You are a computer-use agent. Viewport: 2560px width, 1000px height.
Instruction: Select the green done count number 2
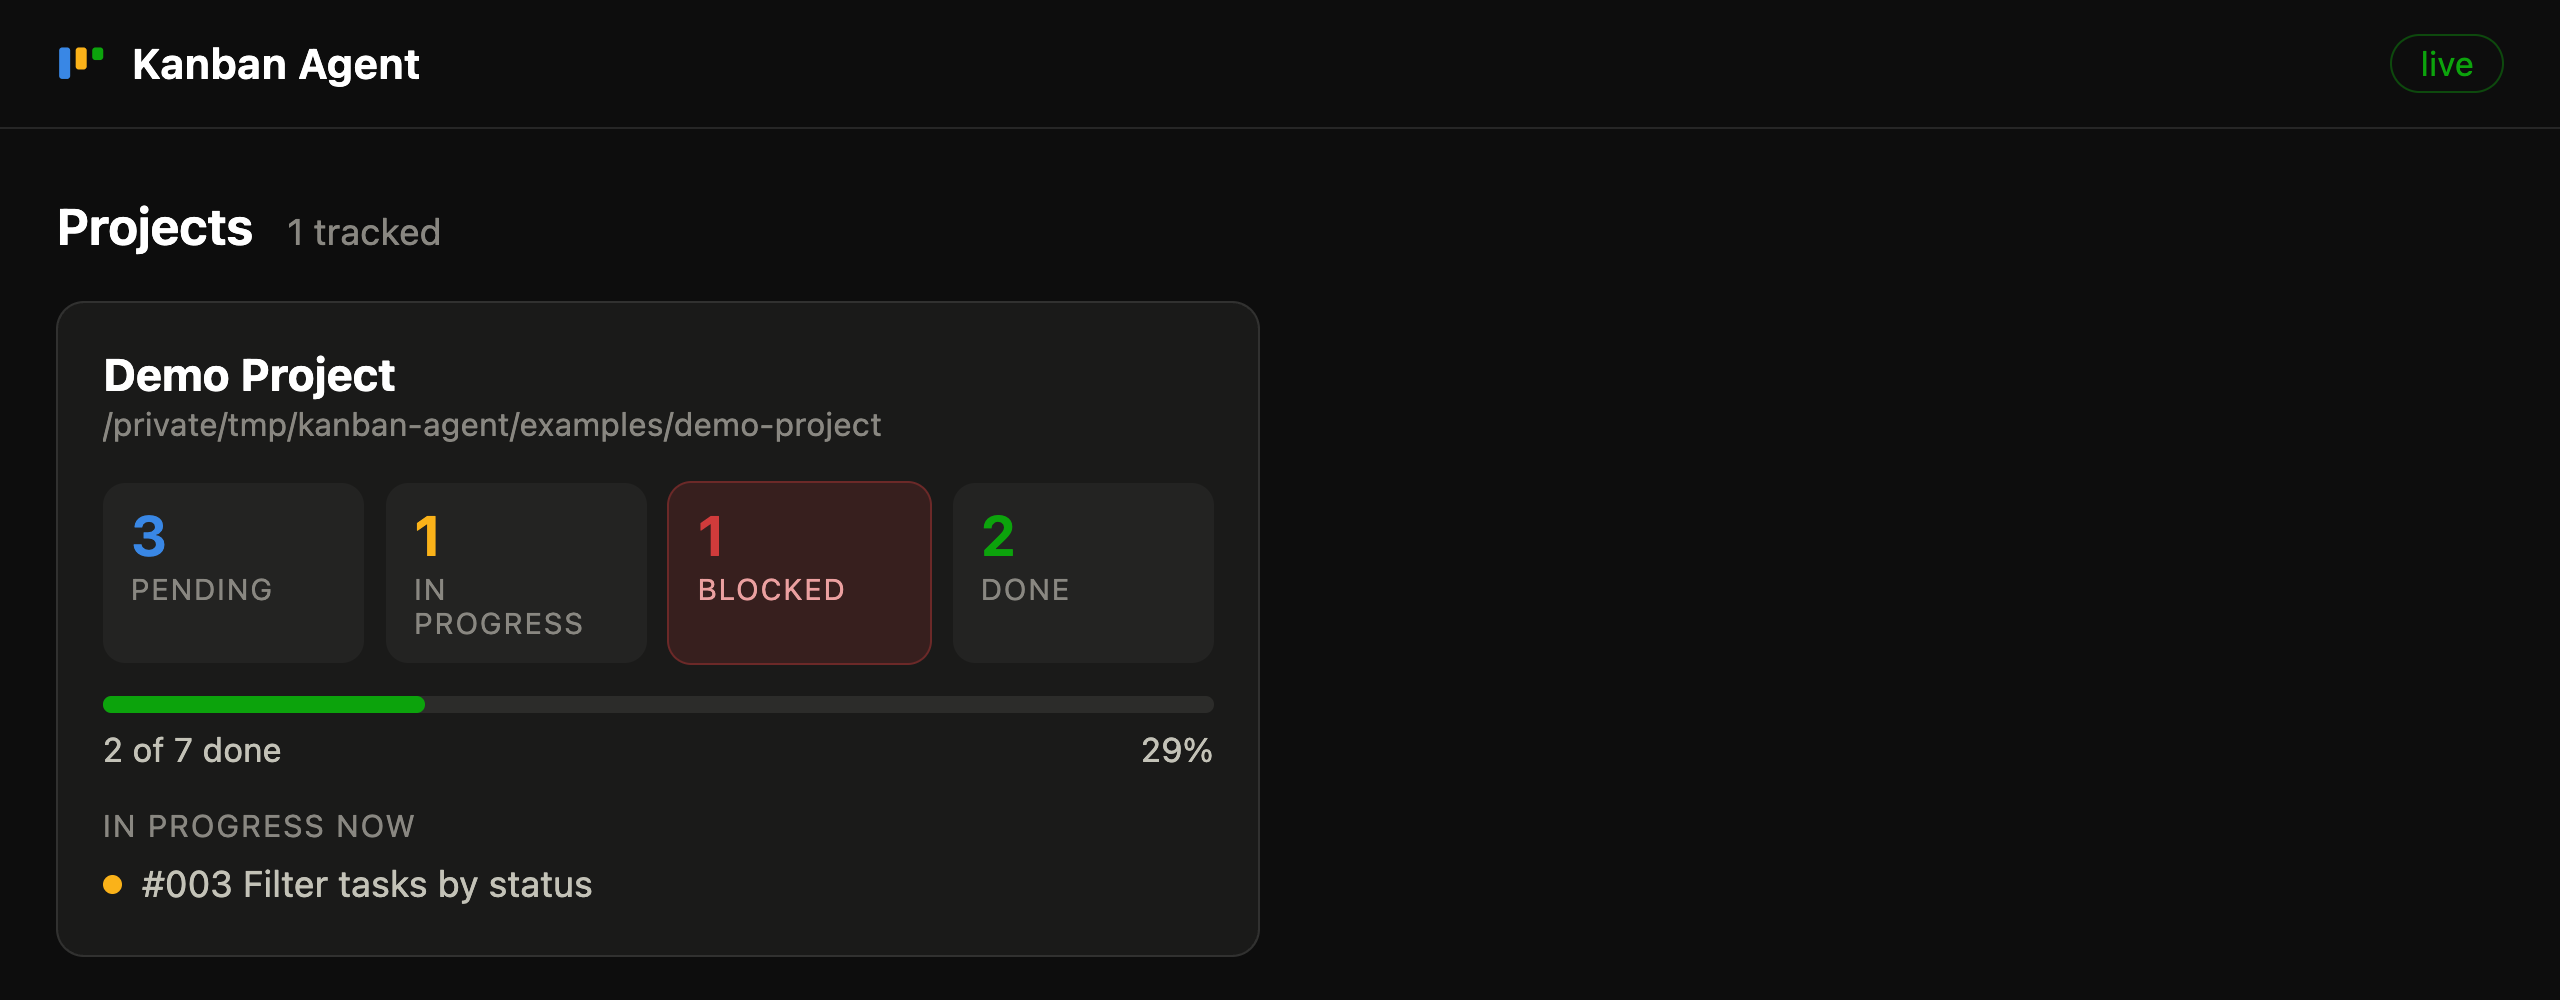coord(998,537)
